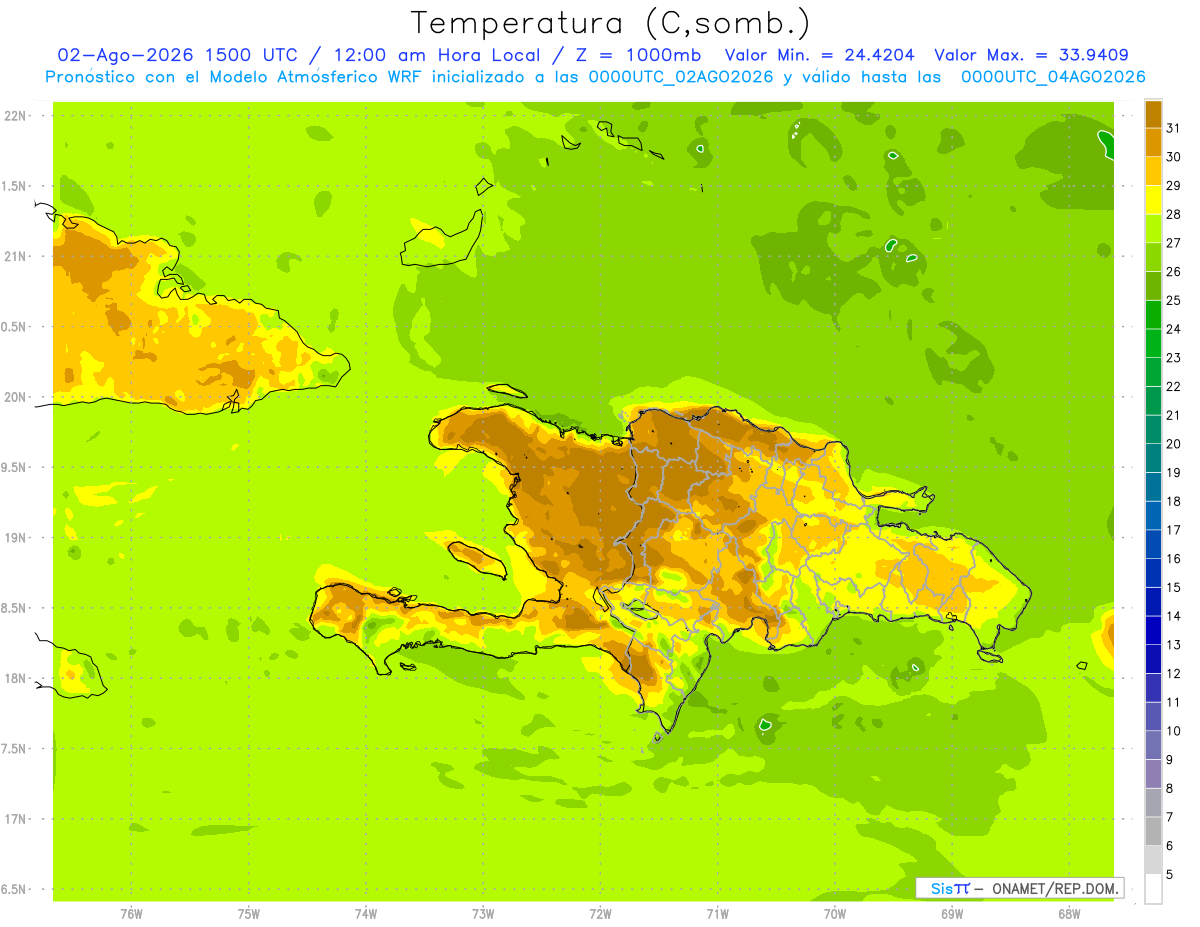Screen dimensions: 1200x927
Task: Click the "69W" longitude label
Action: coord(952,914)
